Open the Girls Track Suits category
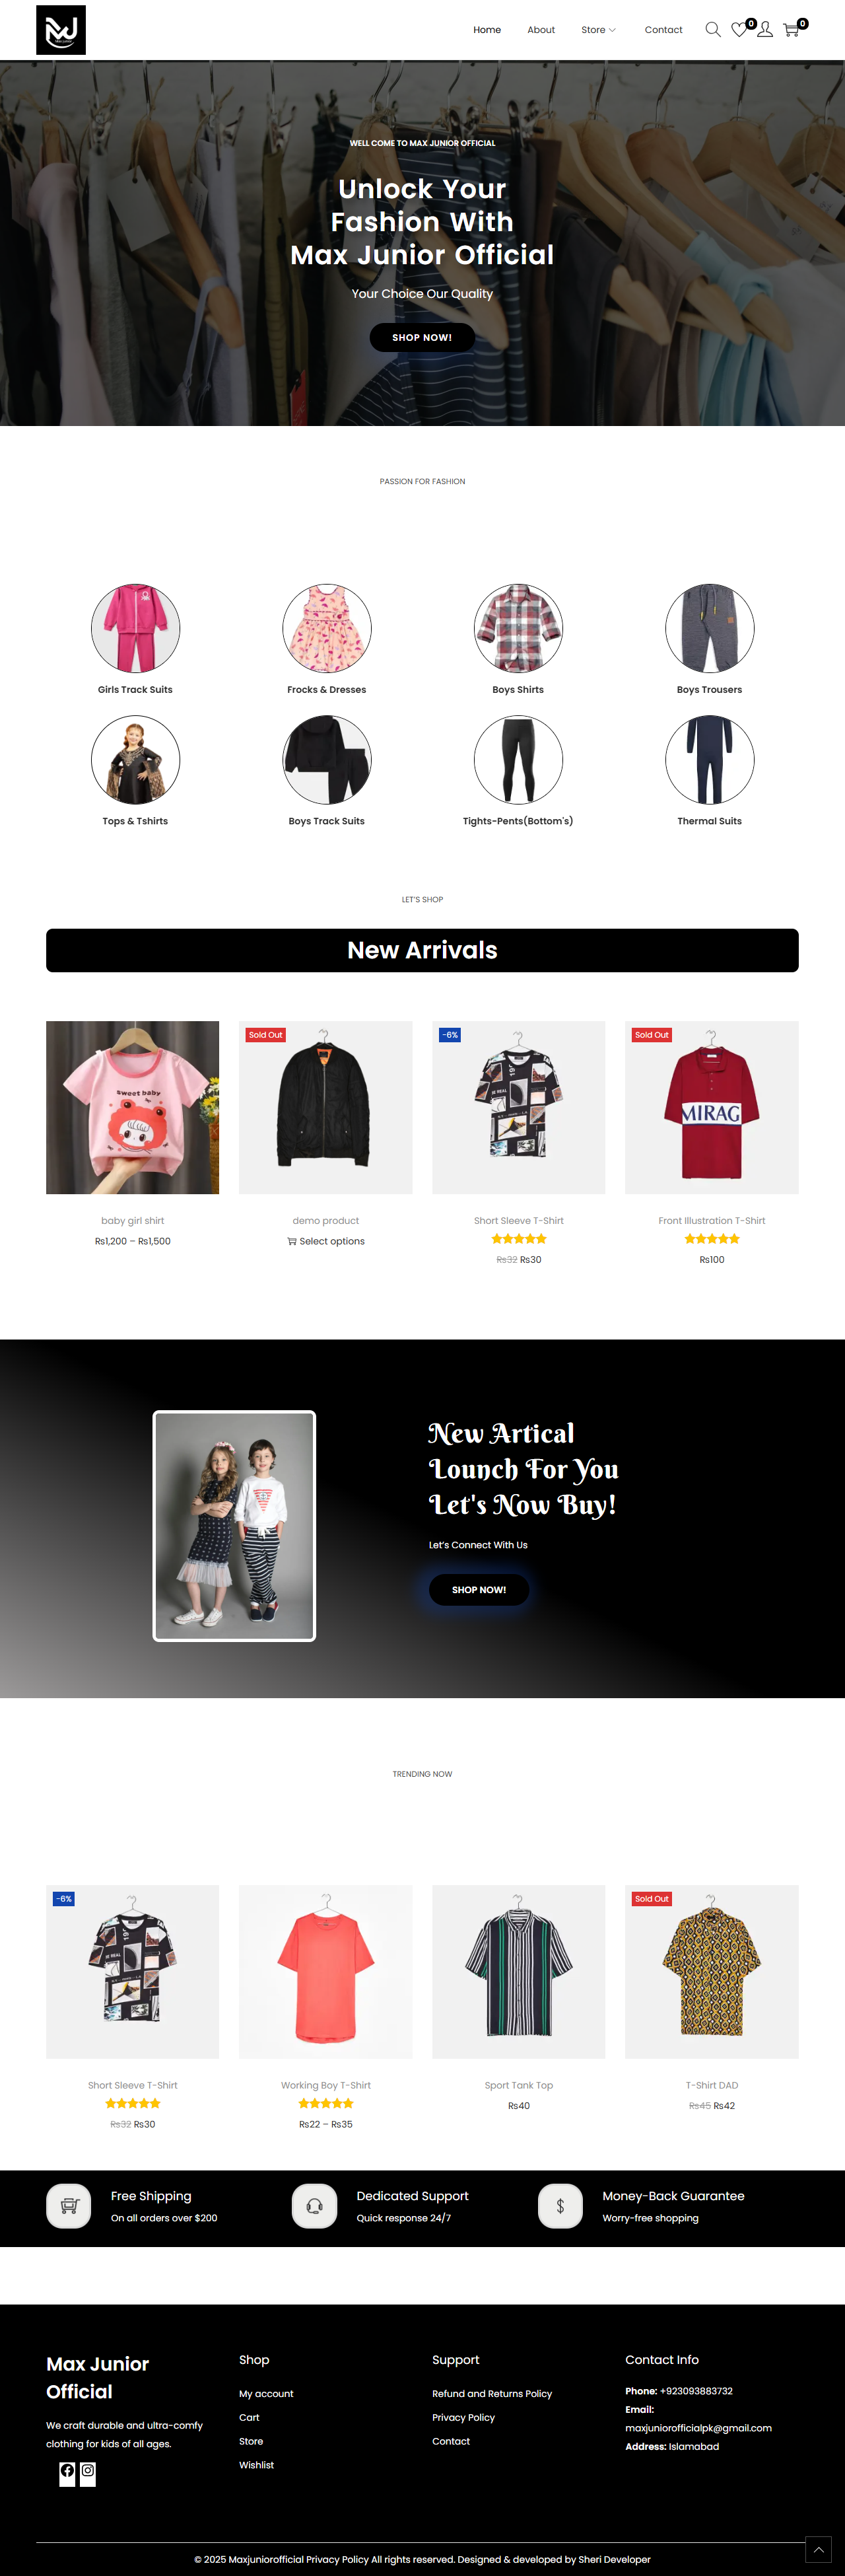 tap(135, 628)
